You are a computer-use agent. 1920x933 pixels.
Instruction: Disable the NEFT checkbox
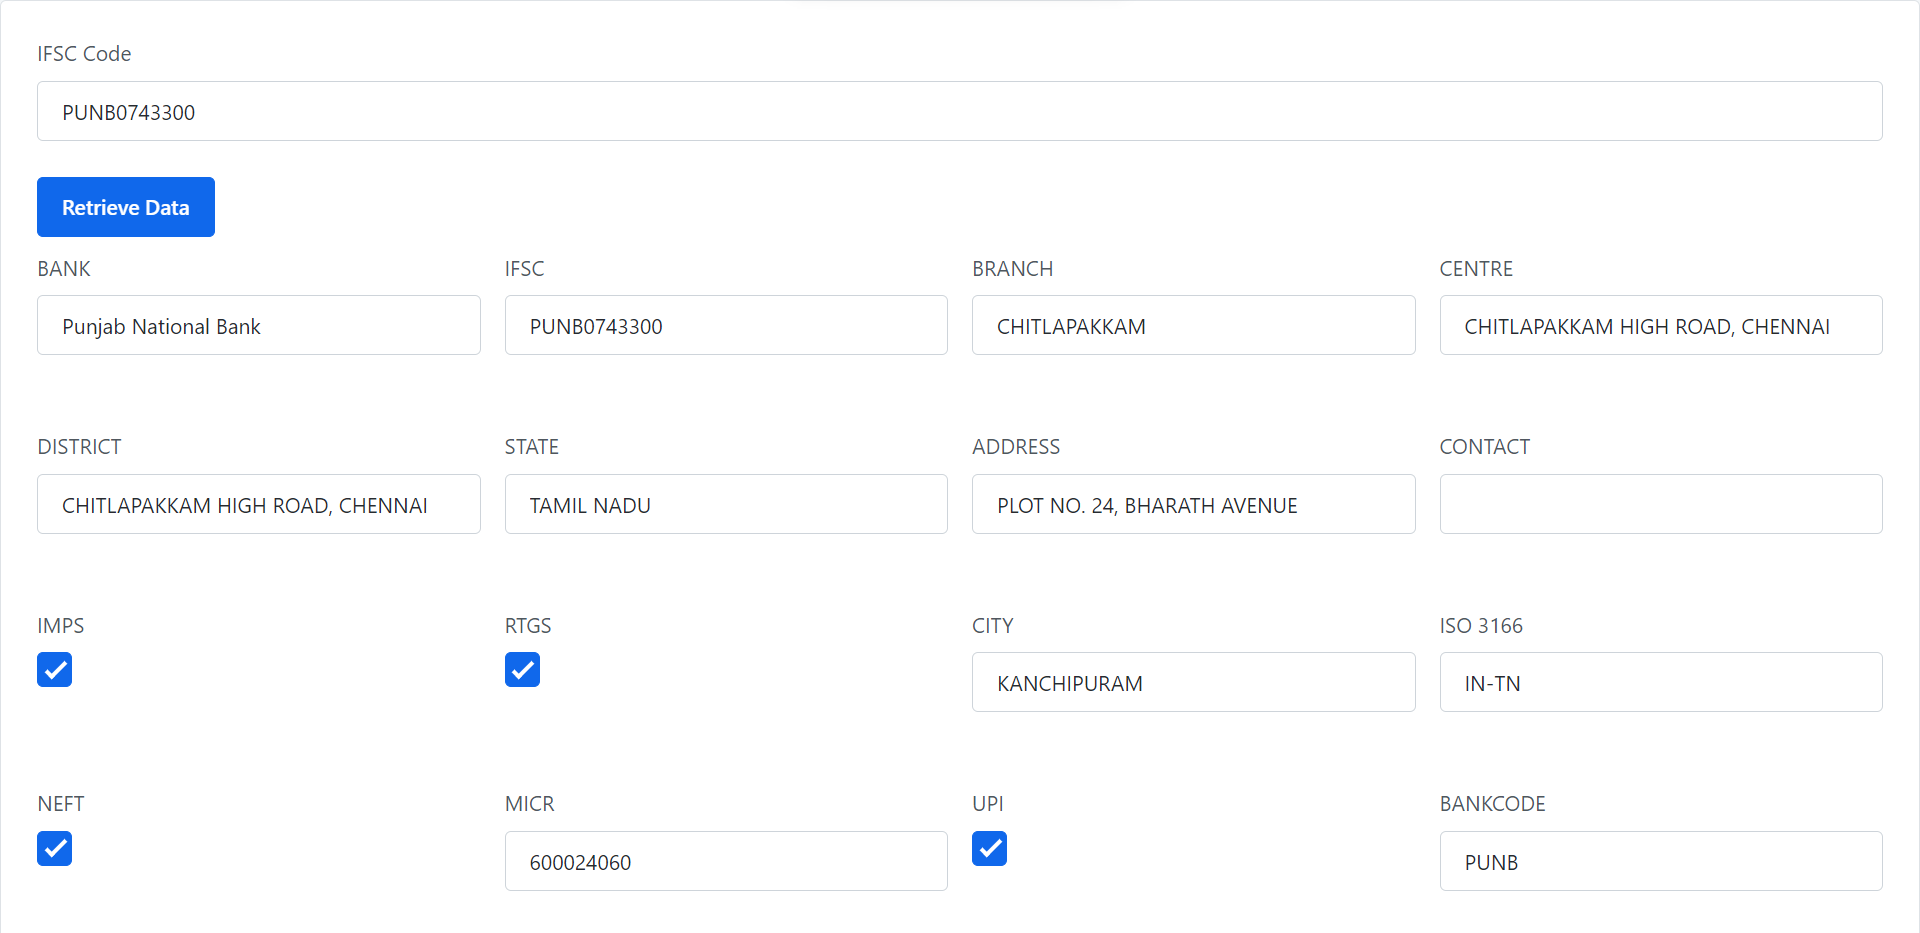(x=55, y=849)
